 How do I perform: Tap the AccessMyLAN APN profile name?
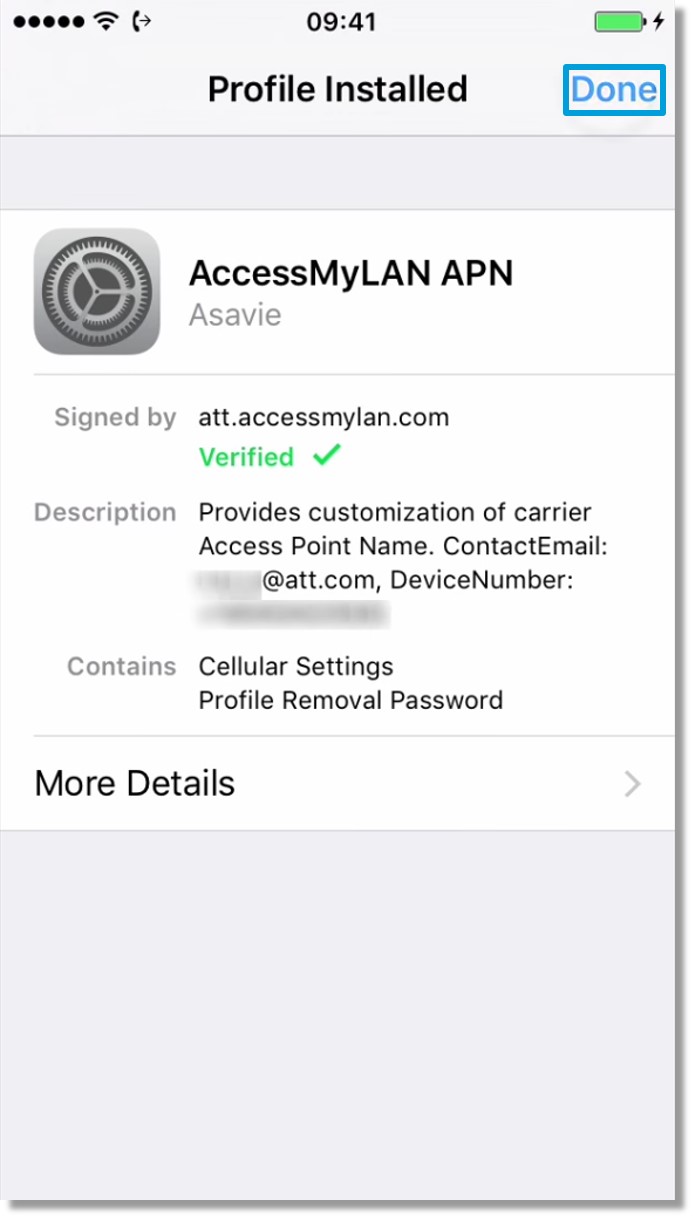(351, 273)
